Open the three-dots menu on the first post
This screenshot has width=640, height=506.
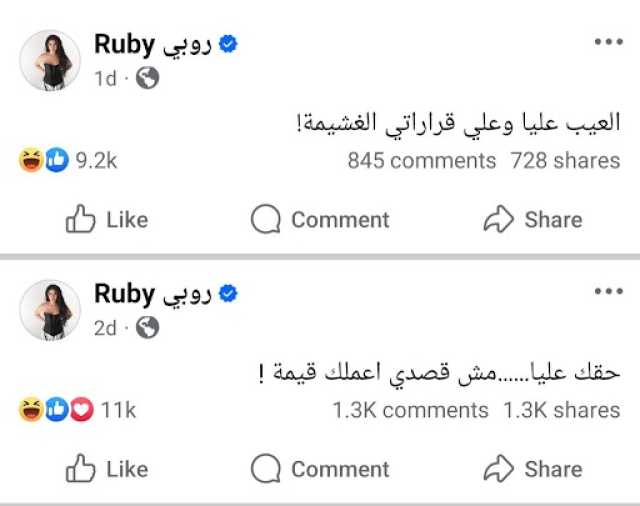608,42
